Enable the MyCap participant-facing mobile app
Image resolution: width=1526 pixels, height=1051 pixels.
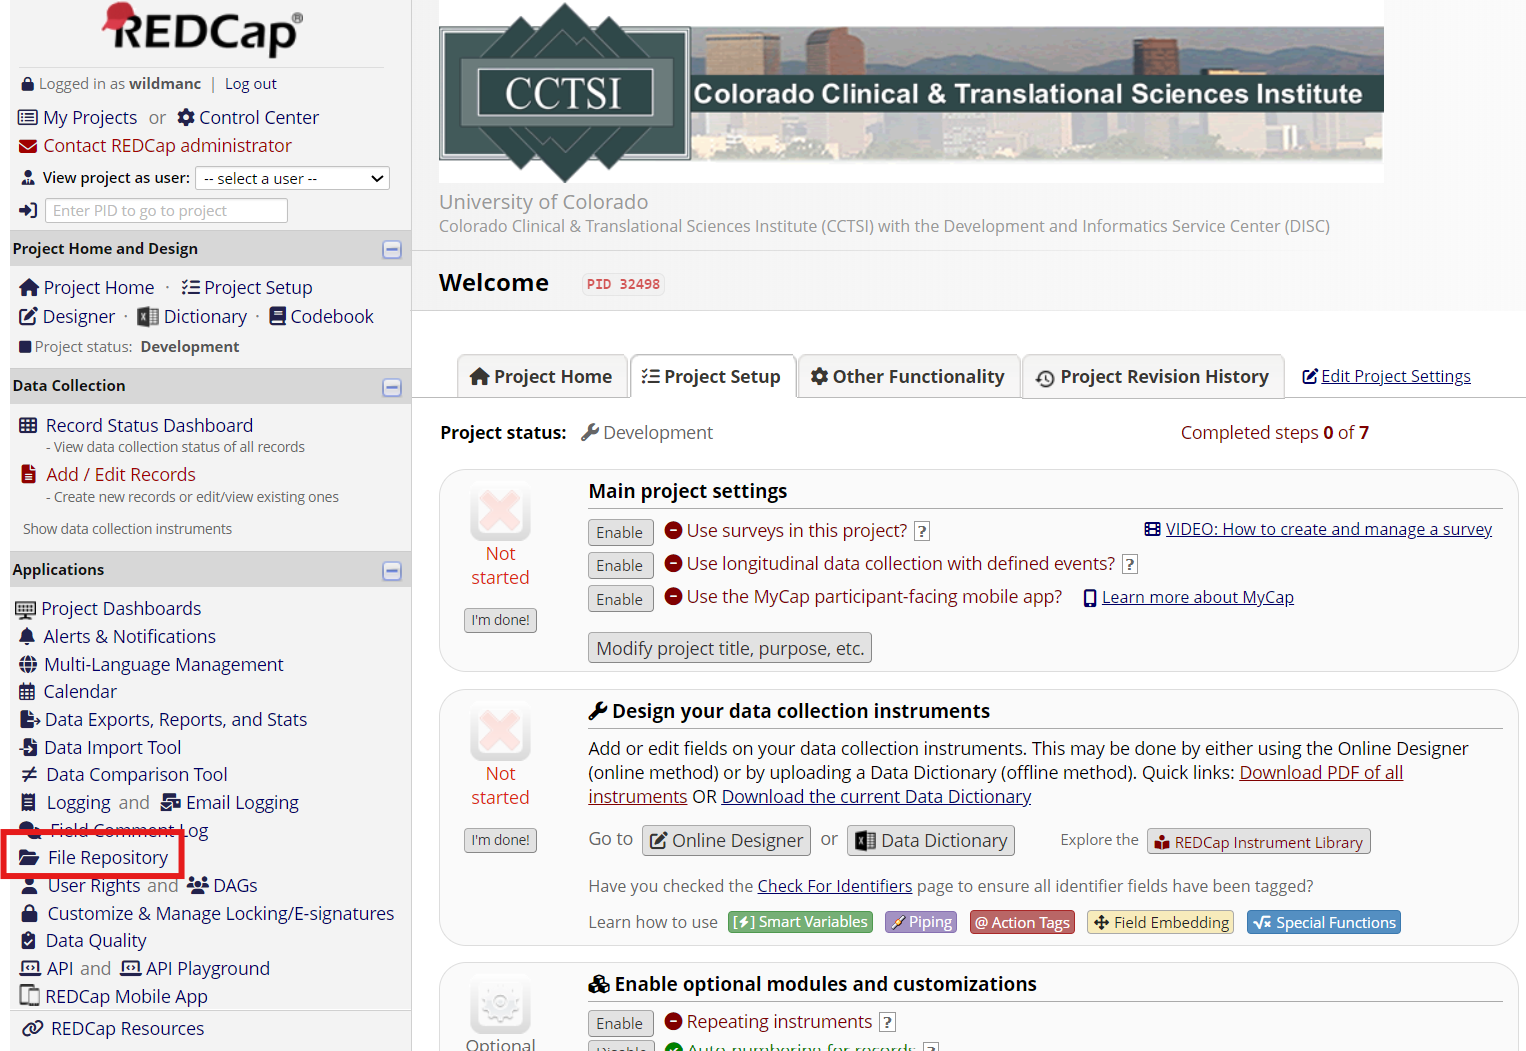[x=620, y=600]
